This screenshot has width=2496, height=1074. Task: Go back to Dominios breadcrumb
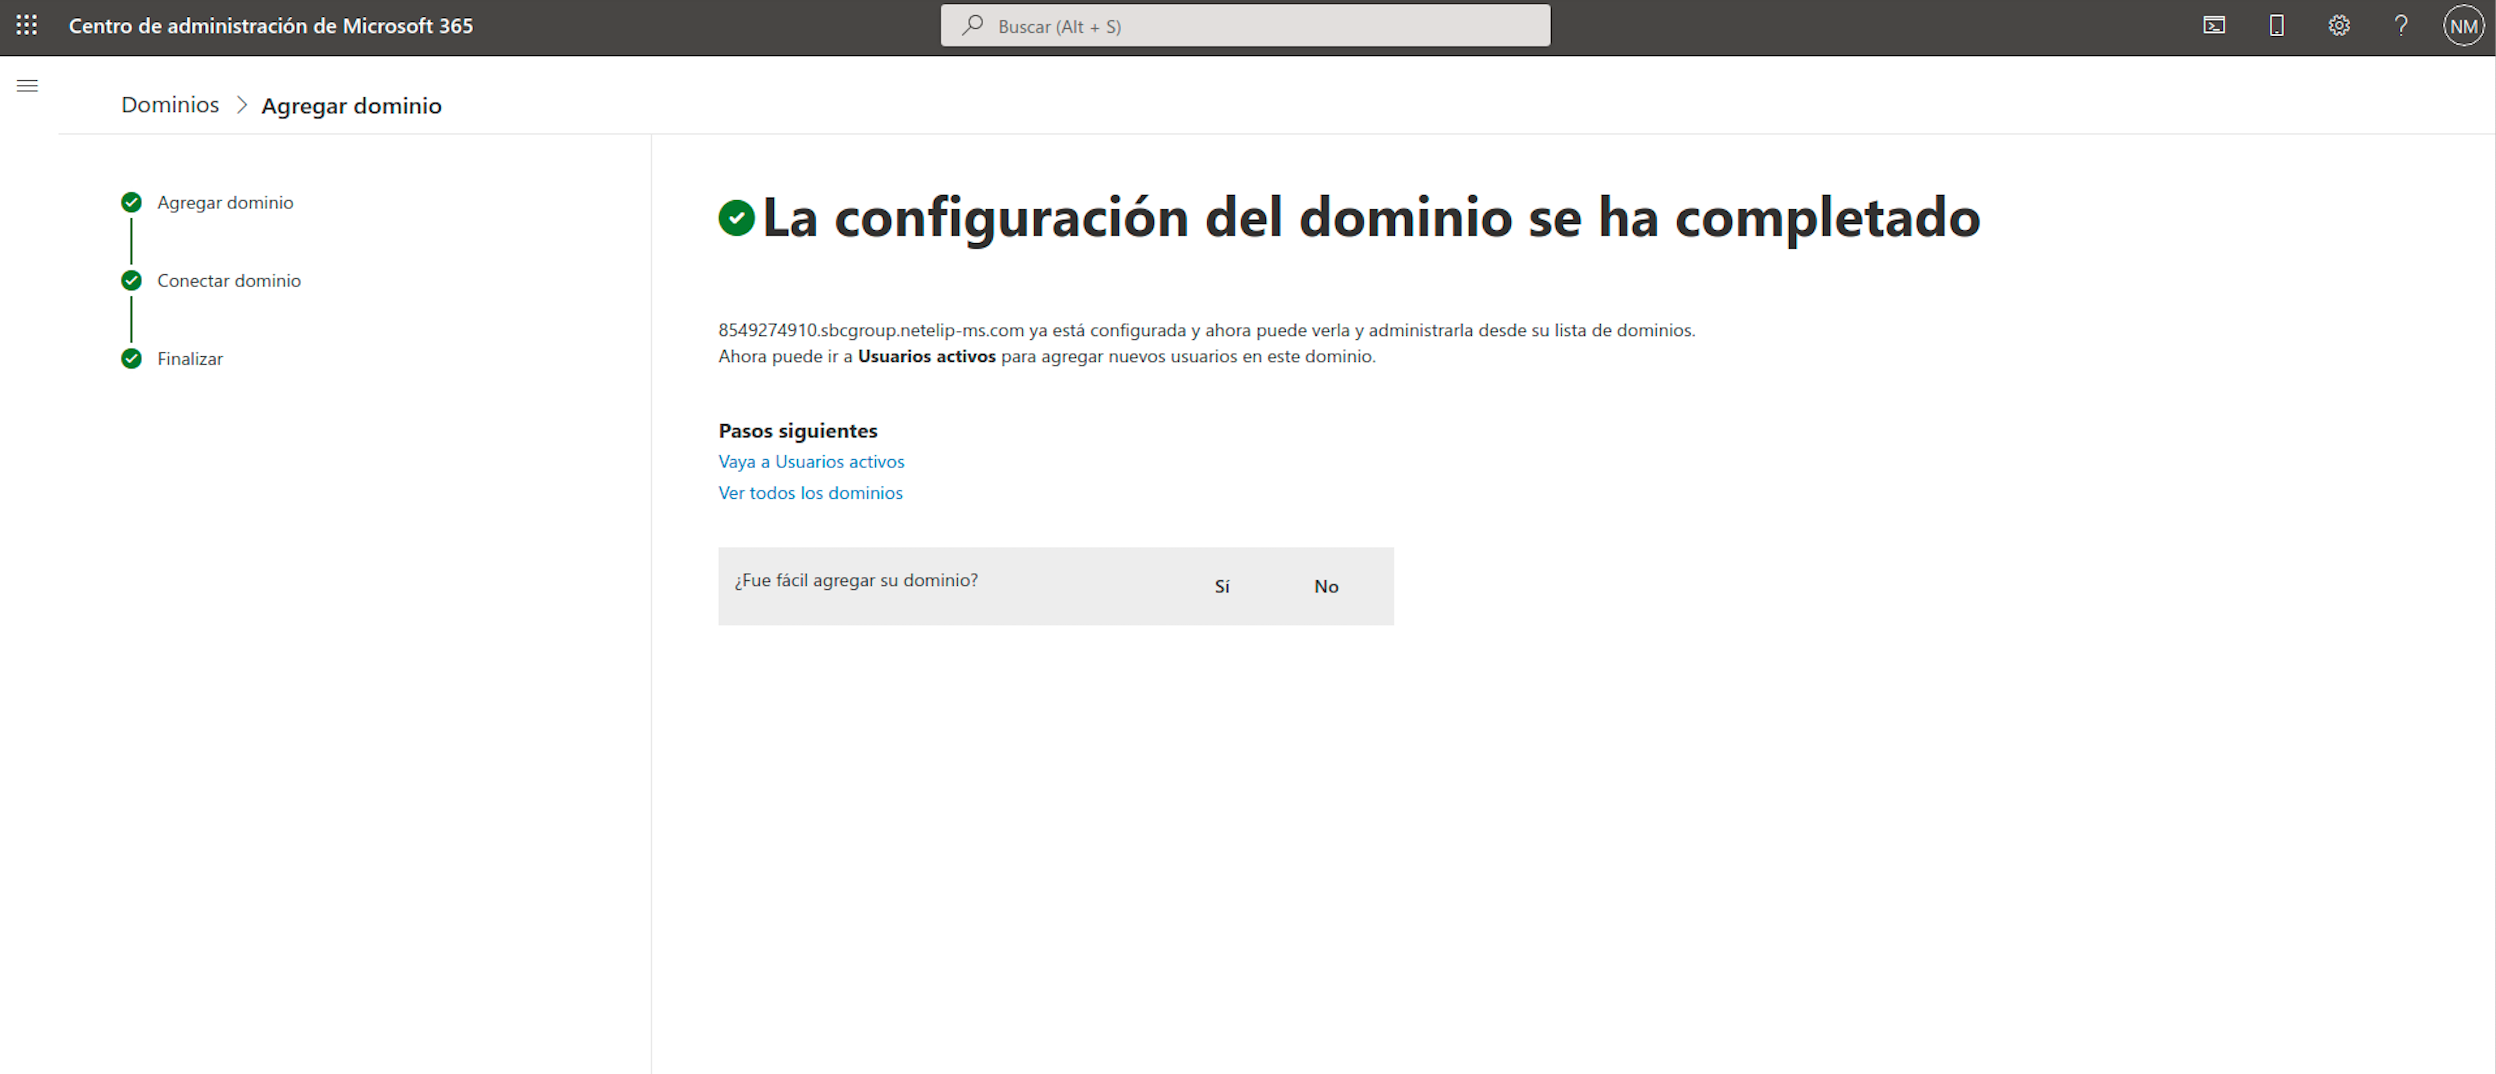pyautogui.click(x=170, y=105)
